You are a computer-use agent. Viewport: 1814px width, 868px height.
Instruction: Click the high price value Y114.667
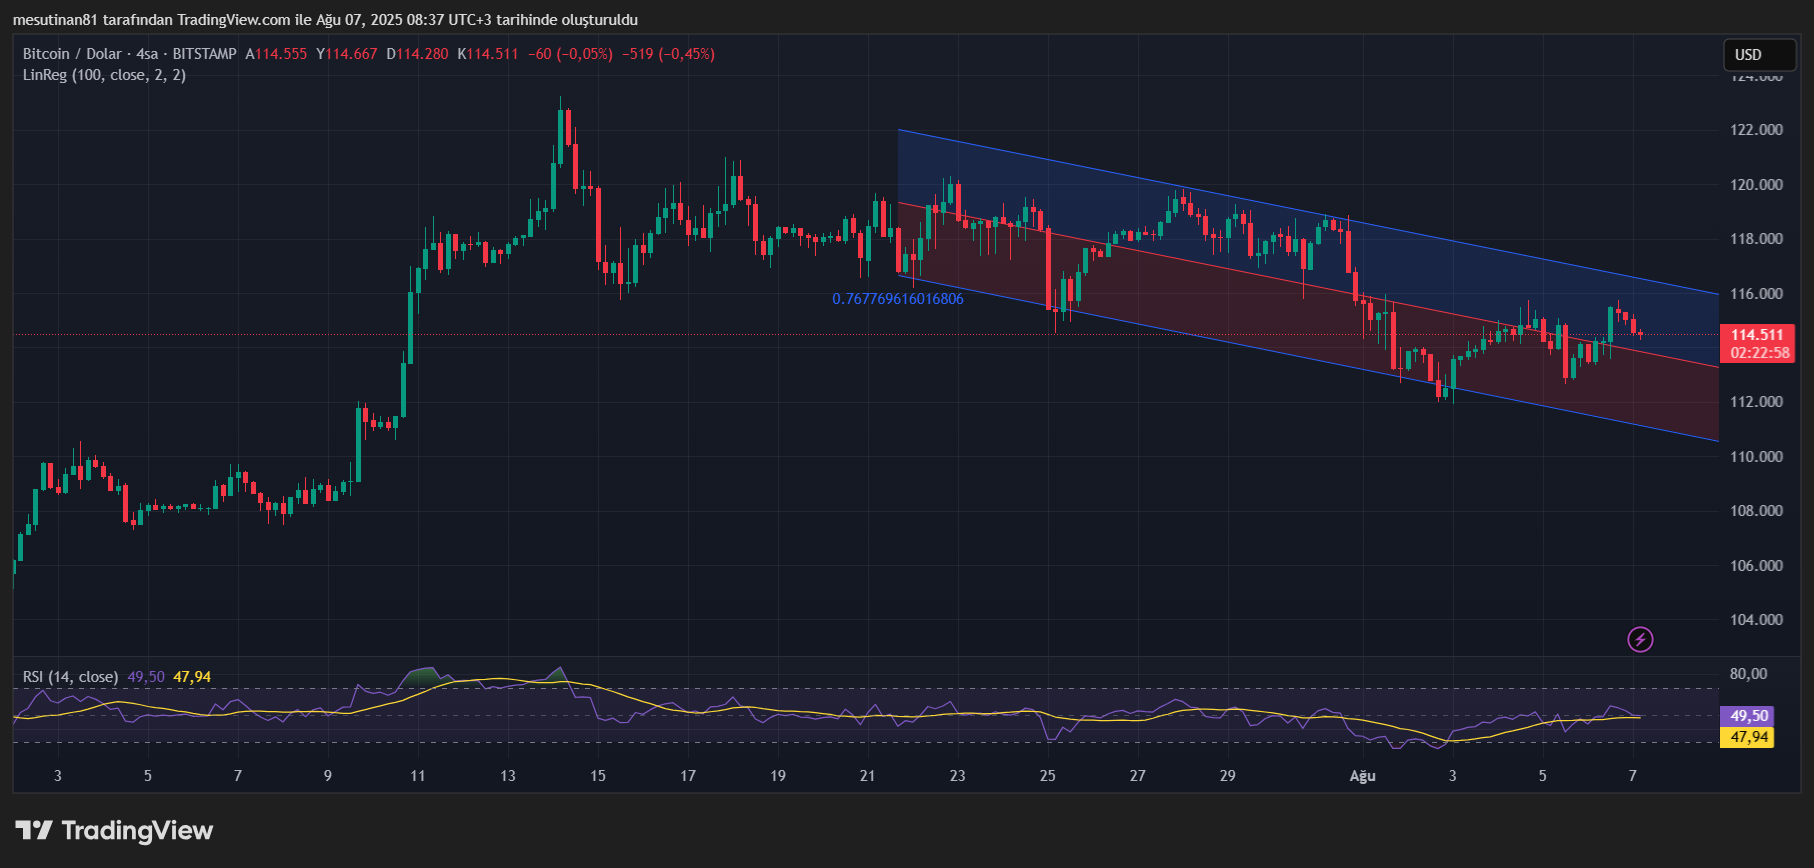click(347, 54)
